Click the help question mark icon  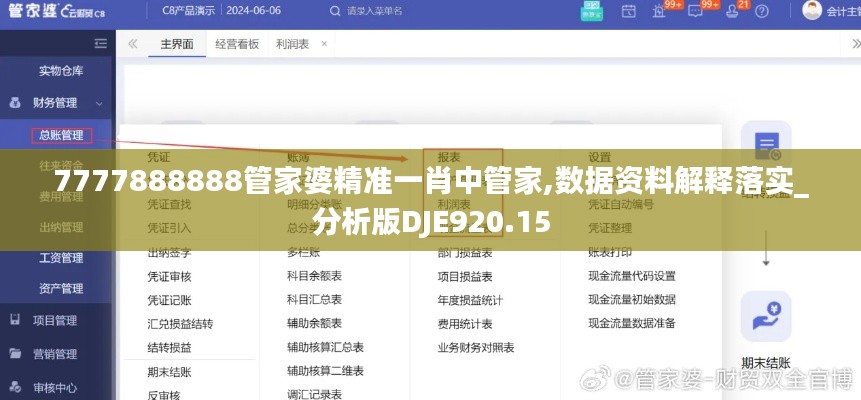[x=765, y=12]
